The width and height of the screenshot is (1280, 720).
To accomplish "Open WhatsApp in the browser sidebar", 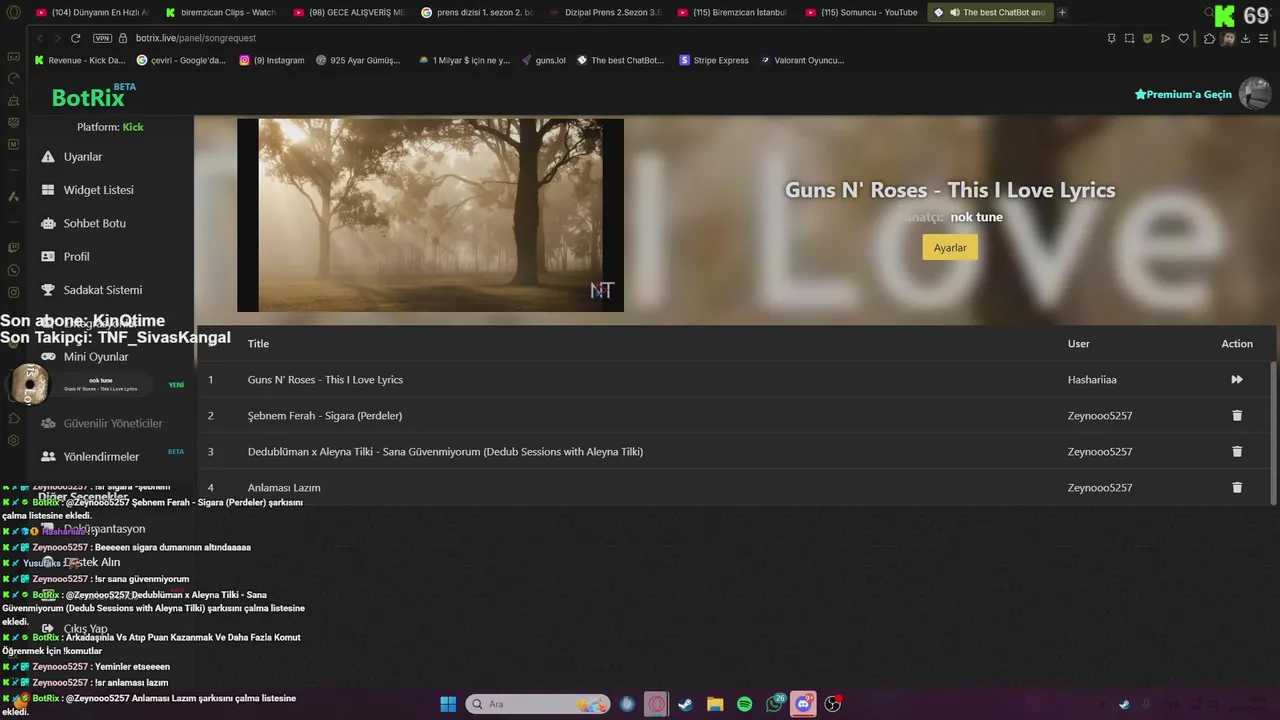I will (13, 270).
